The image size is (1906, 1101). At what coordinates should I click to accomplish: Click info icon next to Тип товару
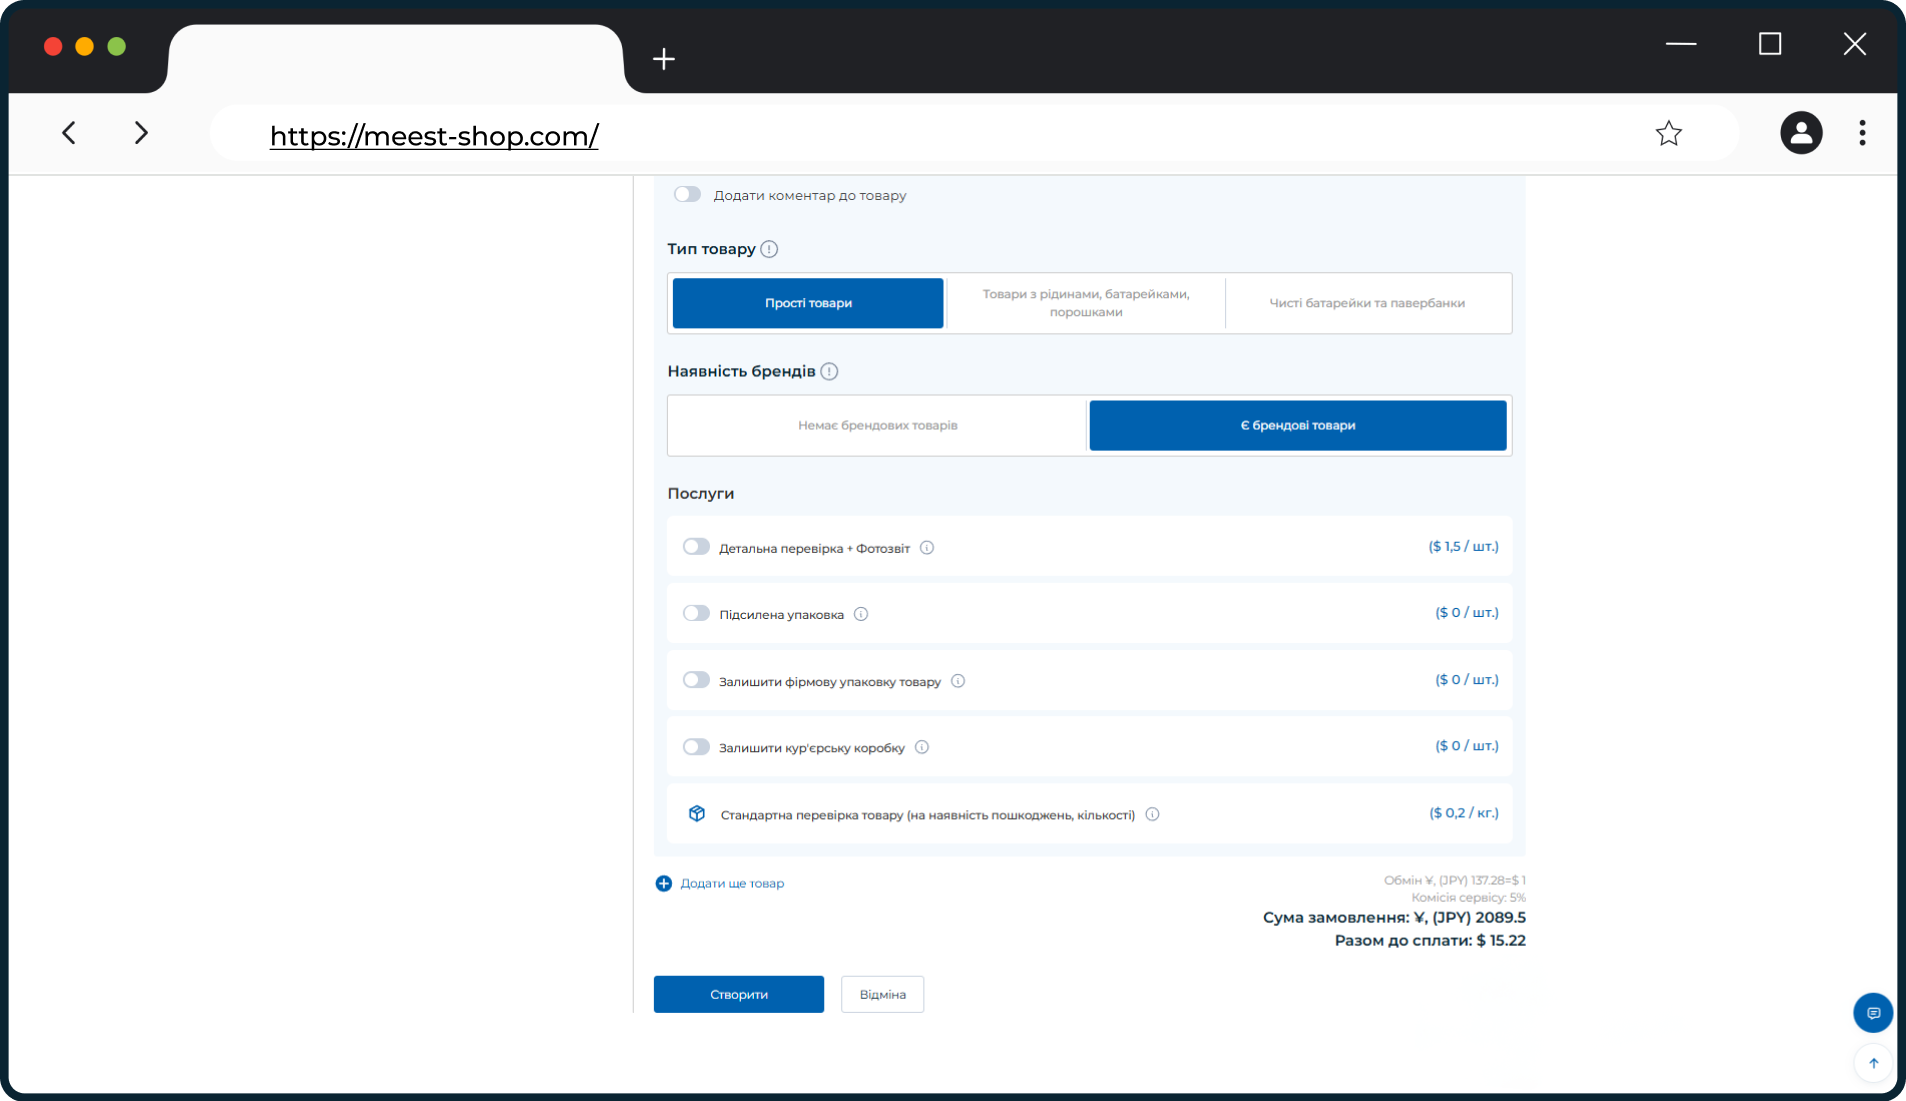769,249
